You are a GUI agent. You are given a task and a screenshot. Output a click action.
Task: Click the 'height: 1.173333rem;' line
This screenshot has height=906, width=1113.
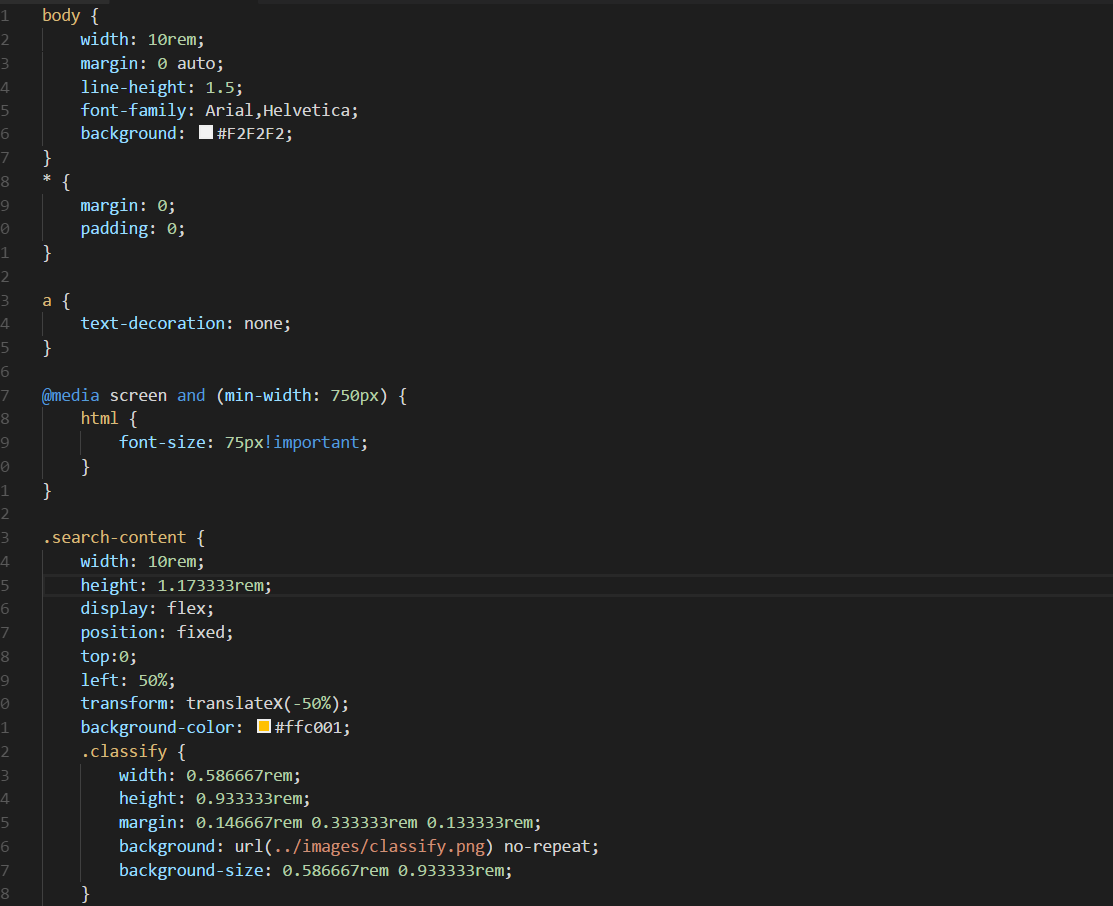pyautogui.click(x=176, y=585)
